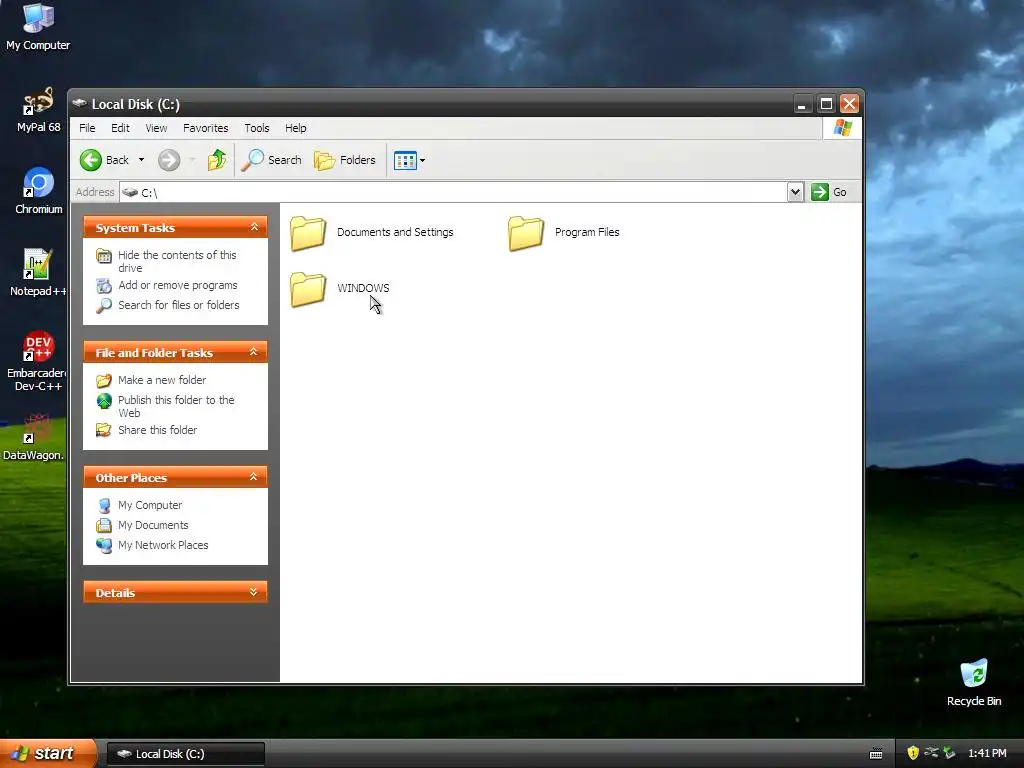This screenshot has height=768, width=1024.
Task: Collapse the Other Places panel
Action: point(254,477)
